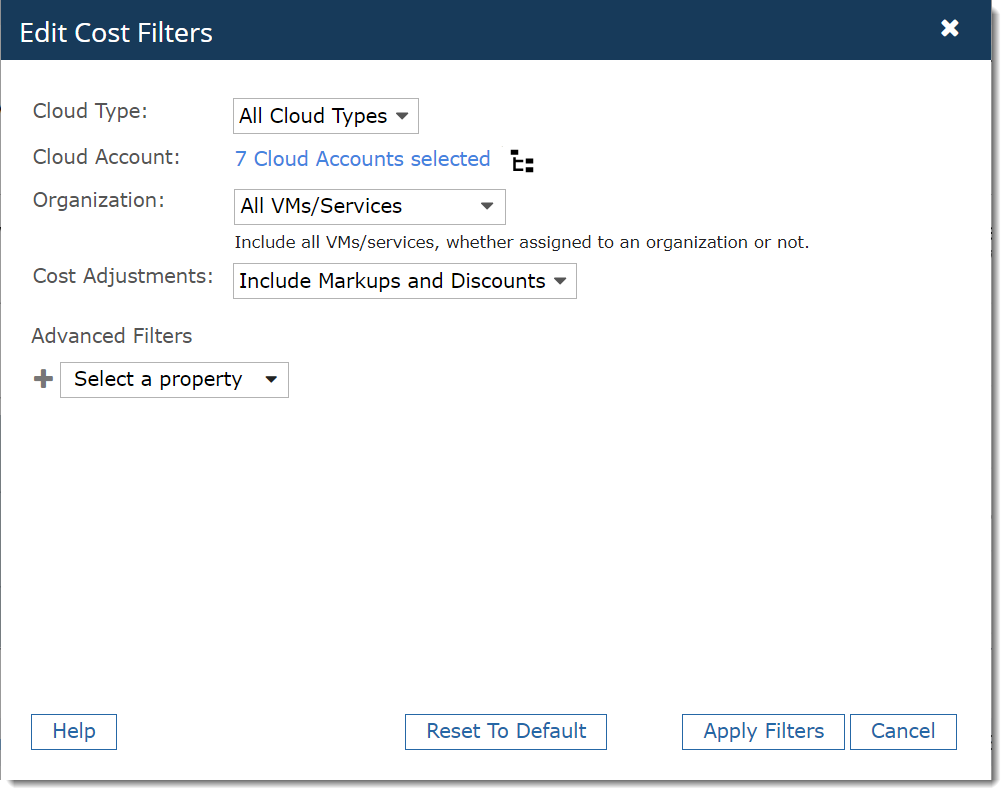Viewport: 1007px width, 795px height.
Task: Click the Cloud Type label
Action: click(90, 111)
